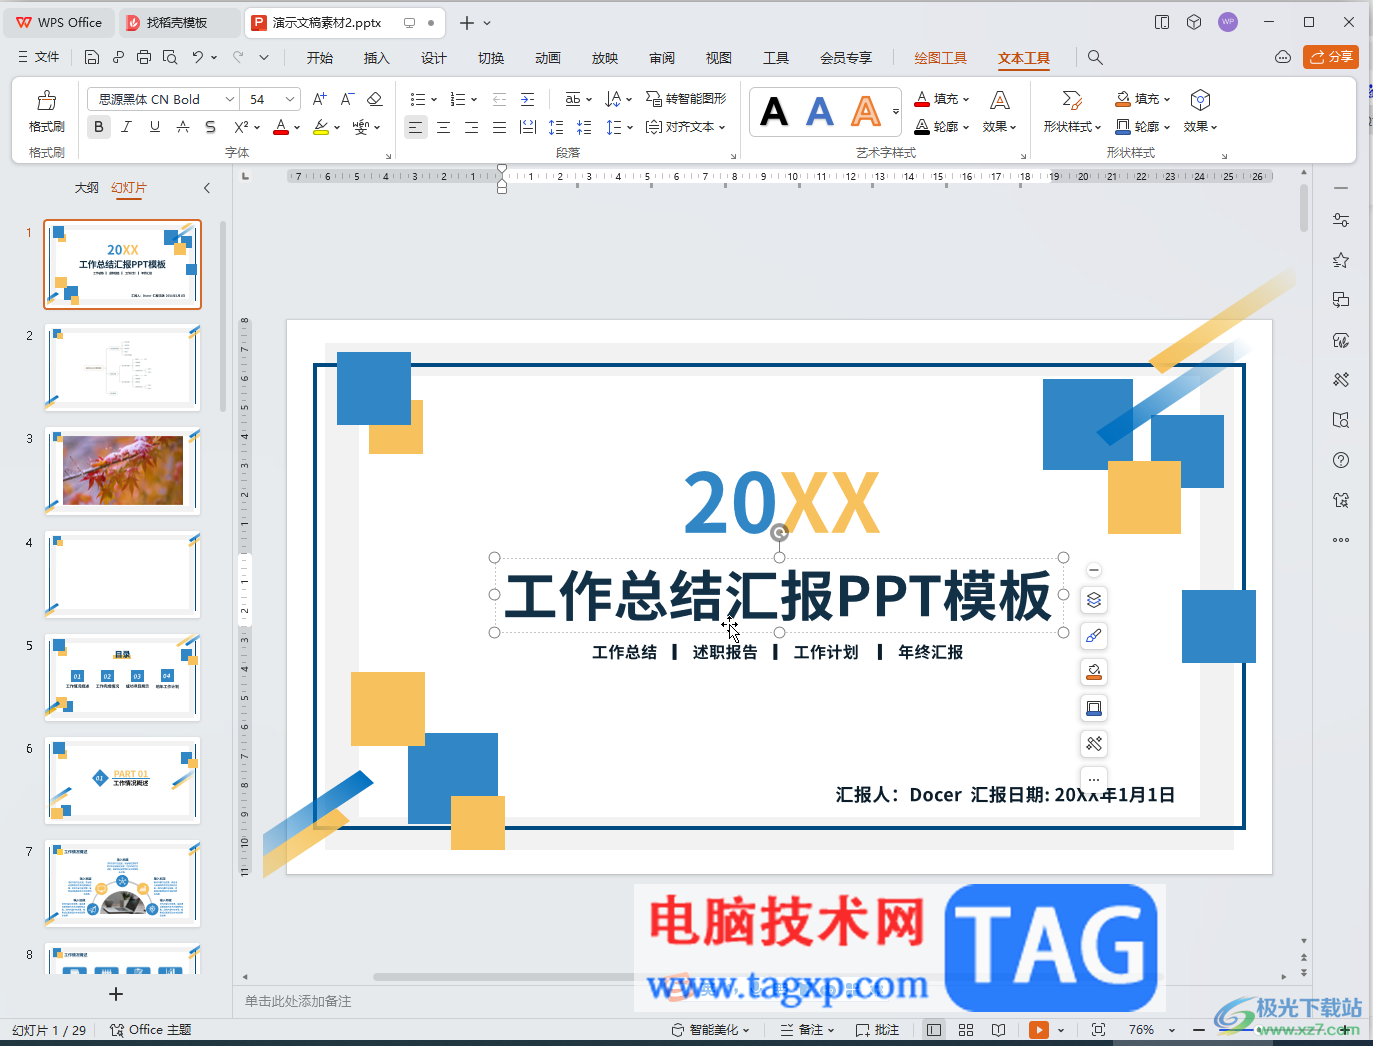The height and width of the screenshot is (1046, 1373).
Task: Click the floating shape outline icon by text box
Action: (1094, 708)
